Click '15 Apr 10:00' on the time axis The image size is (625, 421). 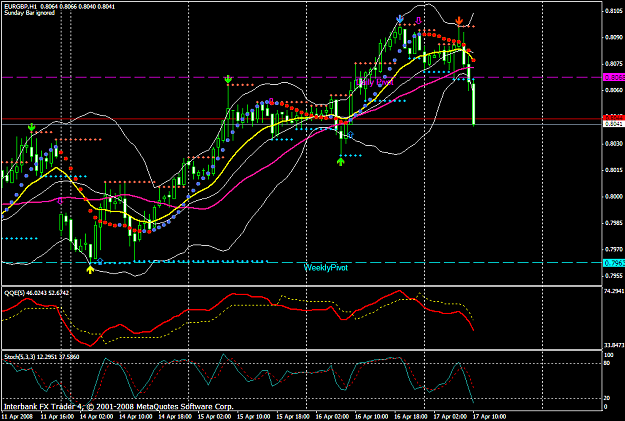click(253, 416)
